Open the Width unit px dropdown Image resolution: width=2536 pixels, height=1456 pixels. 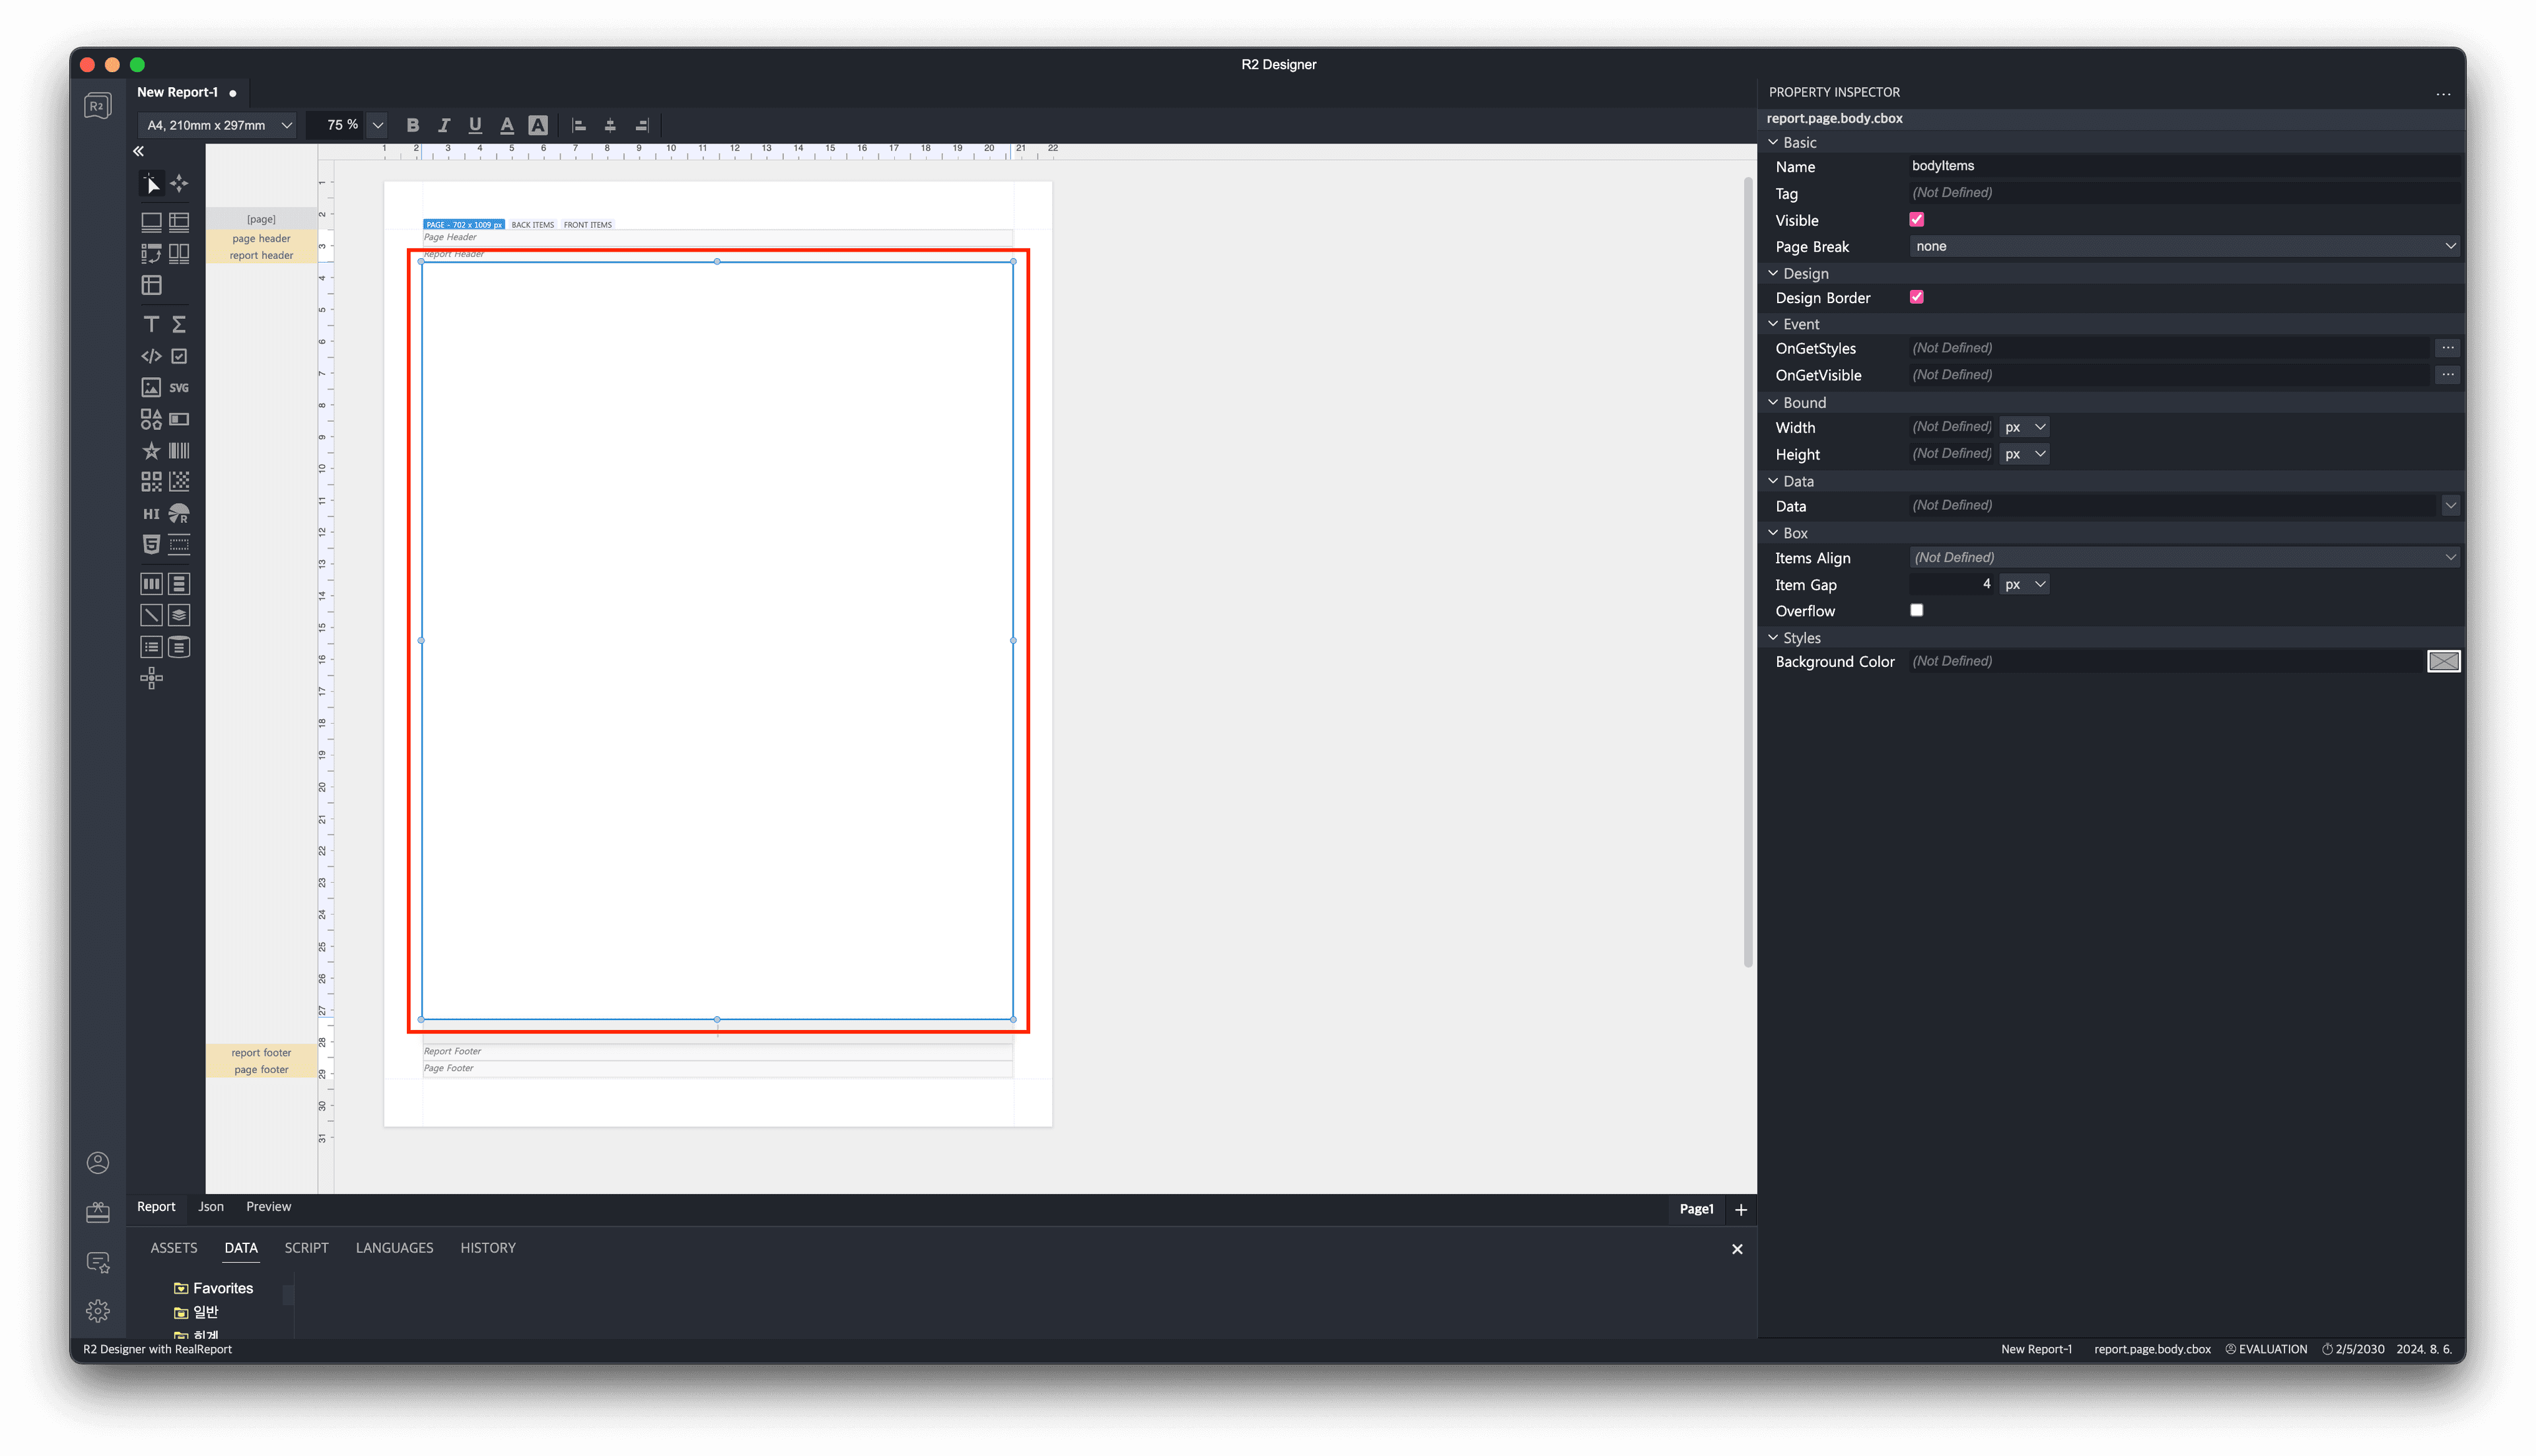pos(2025,427)
